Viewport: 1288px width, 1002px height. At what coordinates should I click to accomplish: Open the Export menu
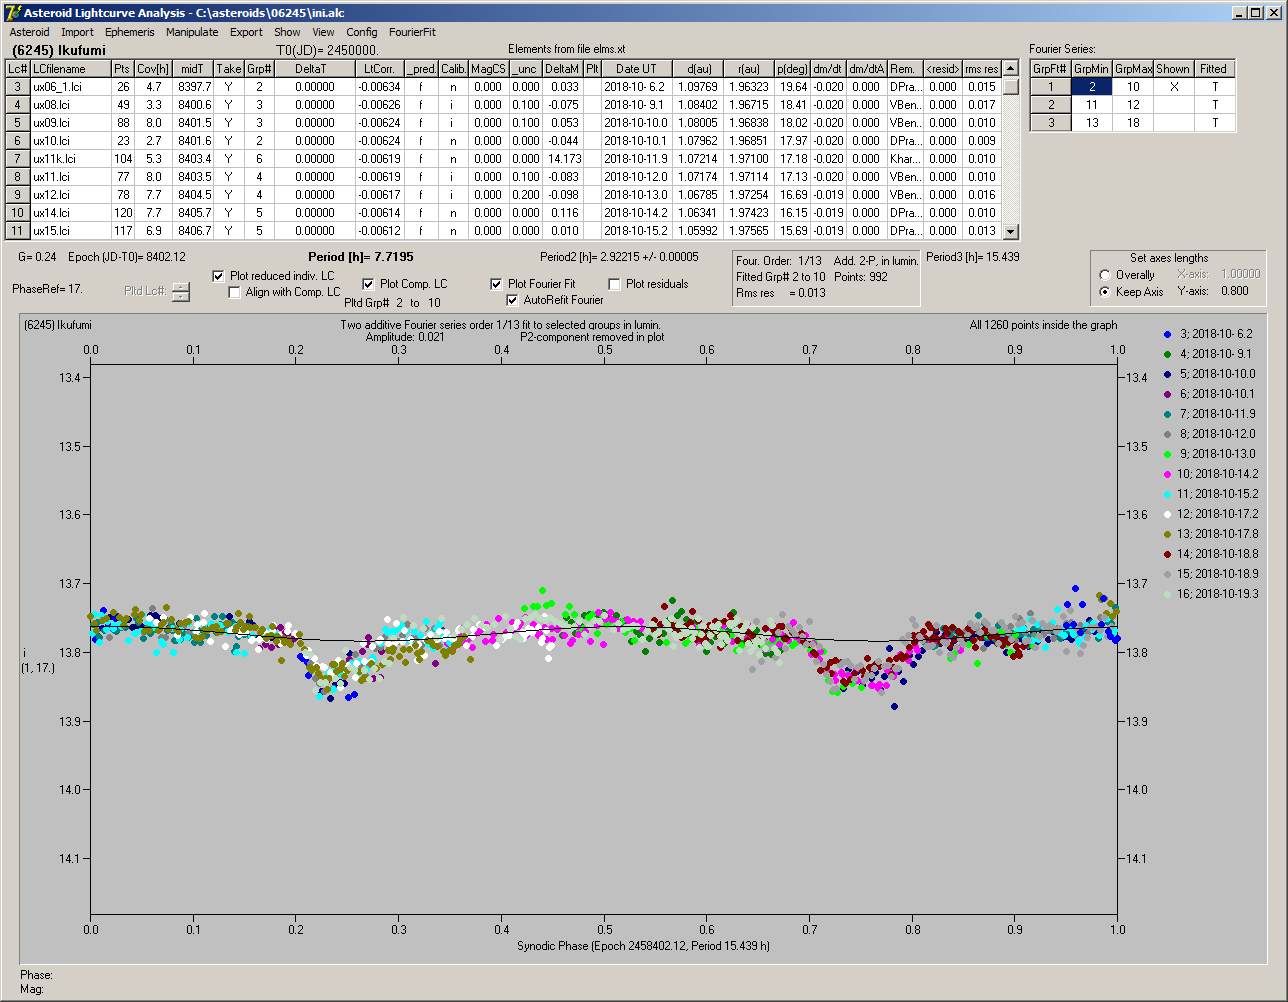coord(246,32)
